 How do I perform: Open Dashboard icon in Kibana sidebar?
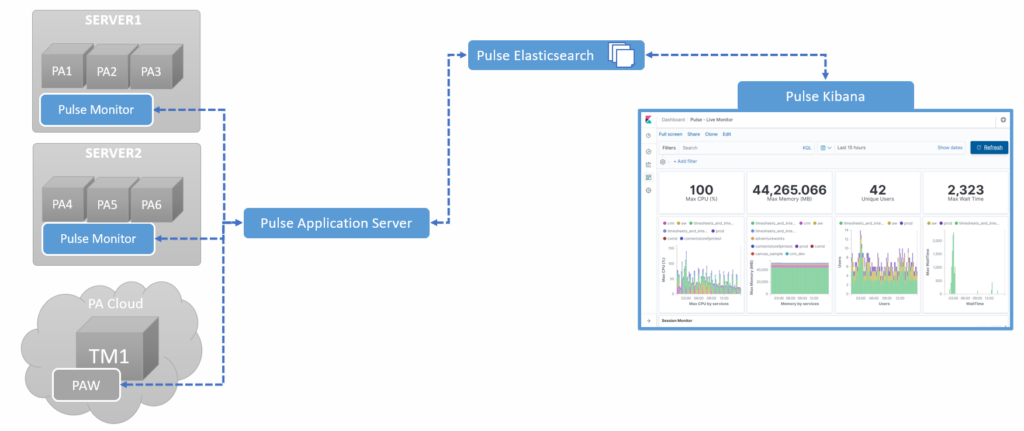point(648,177)
